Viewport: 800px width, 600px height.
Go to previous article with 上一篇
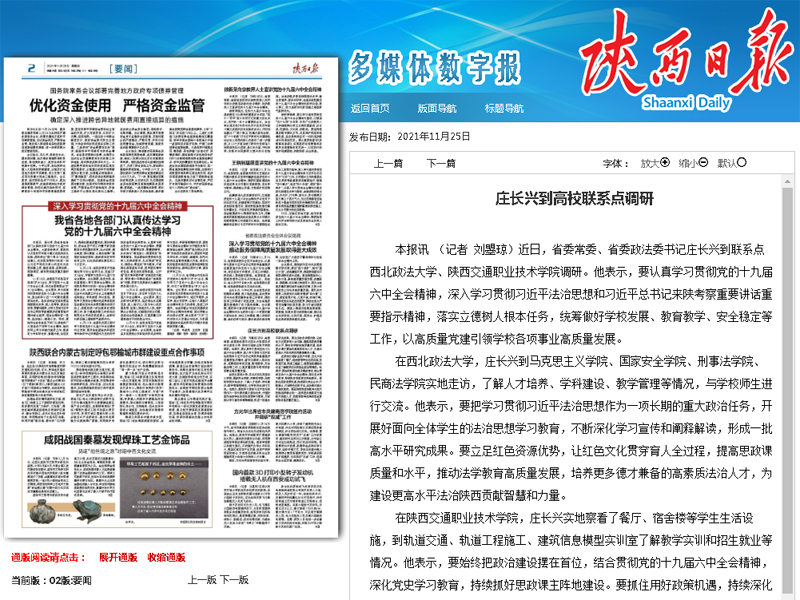pyautogui.click(x=388, y=163)
